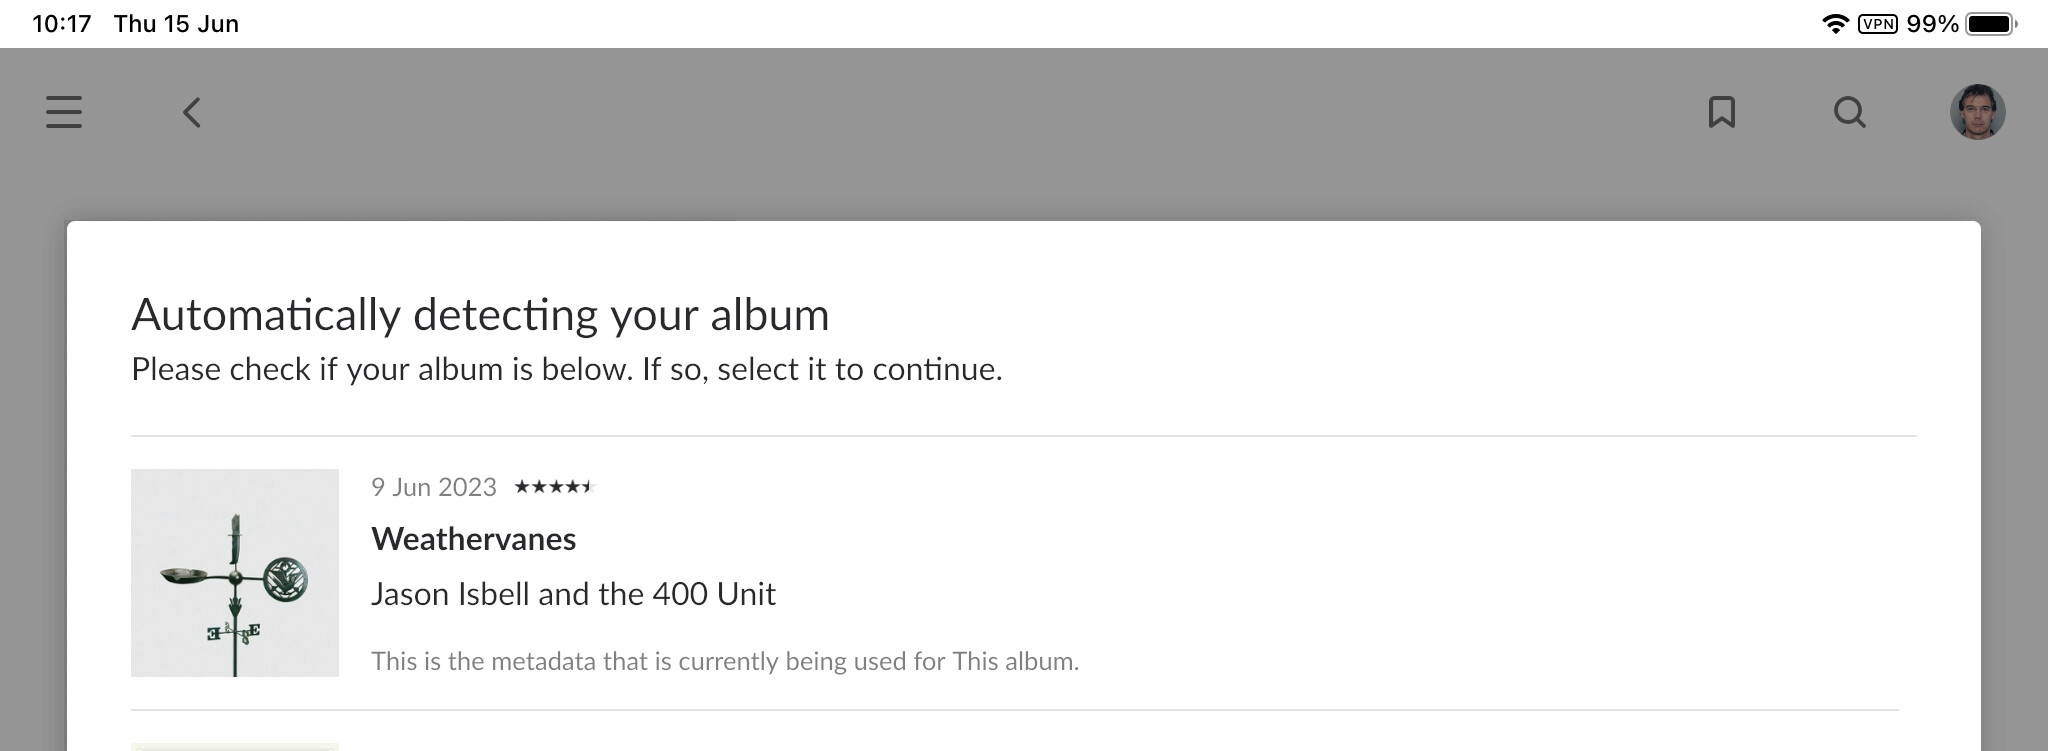Viewport: 2048px width, 751px height.
Task: Click the currently used metadata note
Action: [725, 661]
